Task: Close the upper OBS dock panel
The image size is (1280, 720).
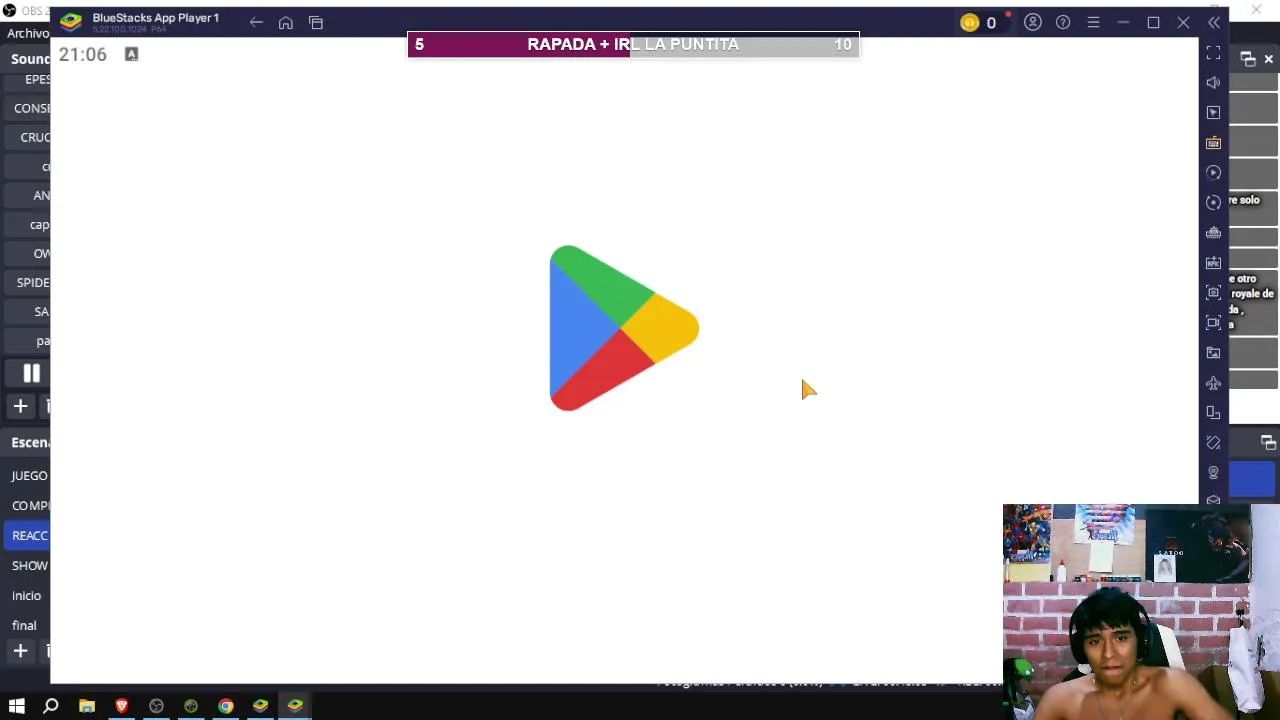Action: (x=1269, y=59)
